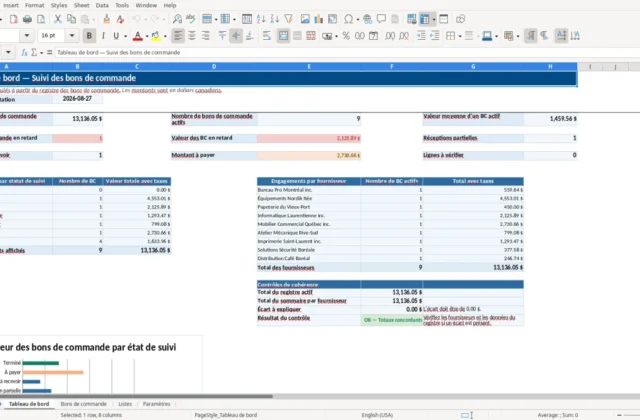Toggle Merge and Center Cells
The width and height of the screenshot is (640, 420).
point(283,36)
